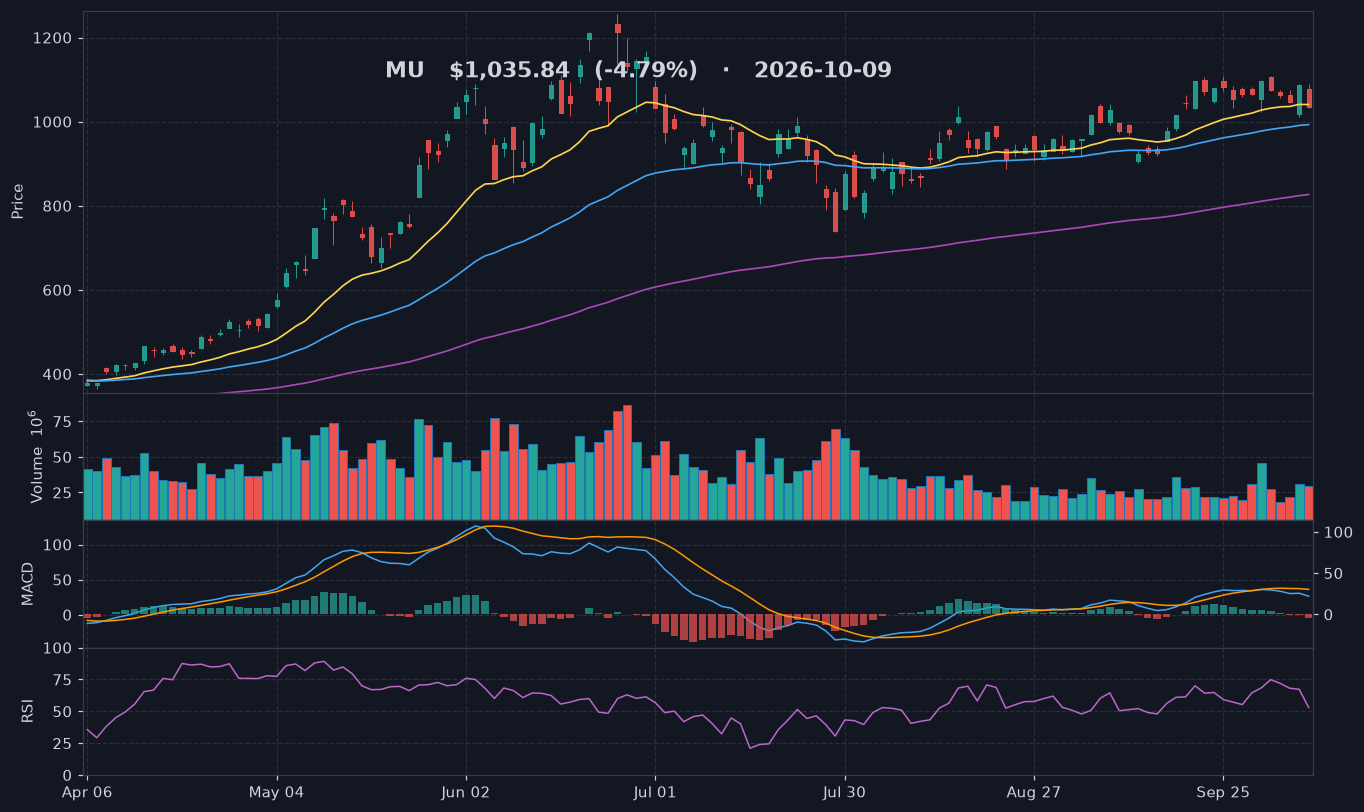Select the "May 04" date tick label
The image size is (1364, 812).
pos(277,792)
